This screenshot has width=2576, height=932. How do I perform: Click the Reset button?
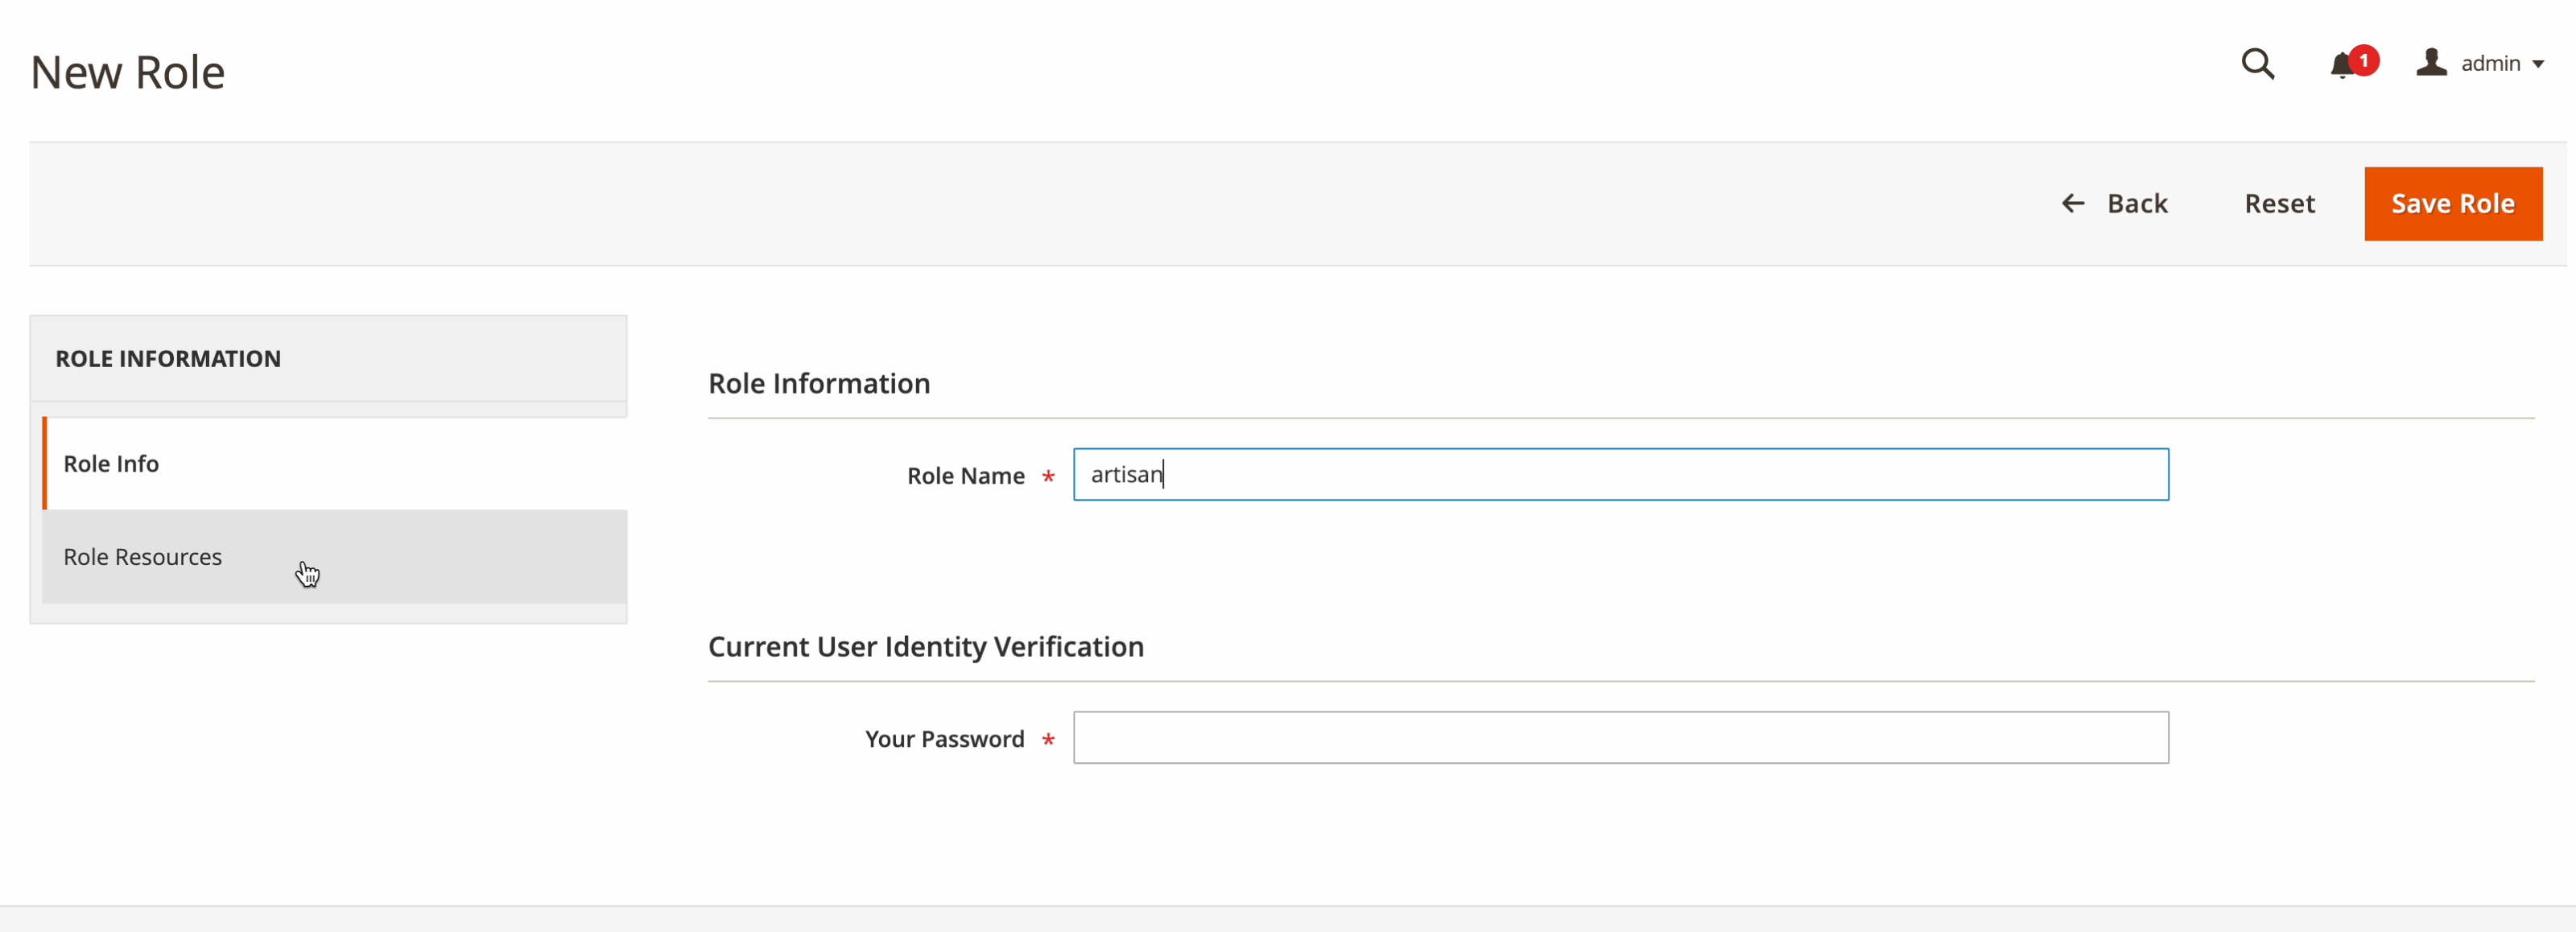coord(2279,204)
